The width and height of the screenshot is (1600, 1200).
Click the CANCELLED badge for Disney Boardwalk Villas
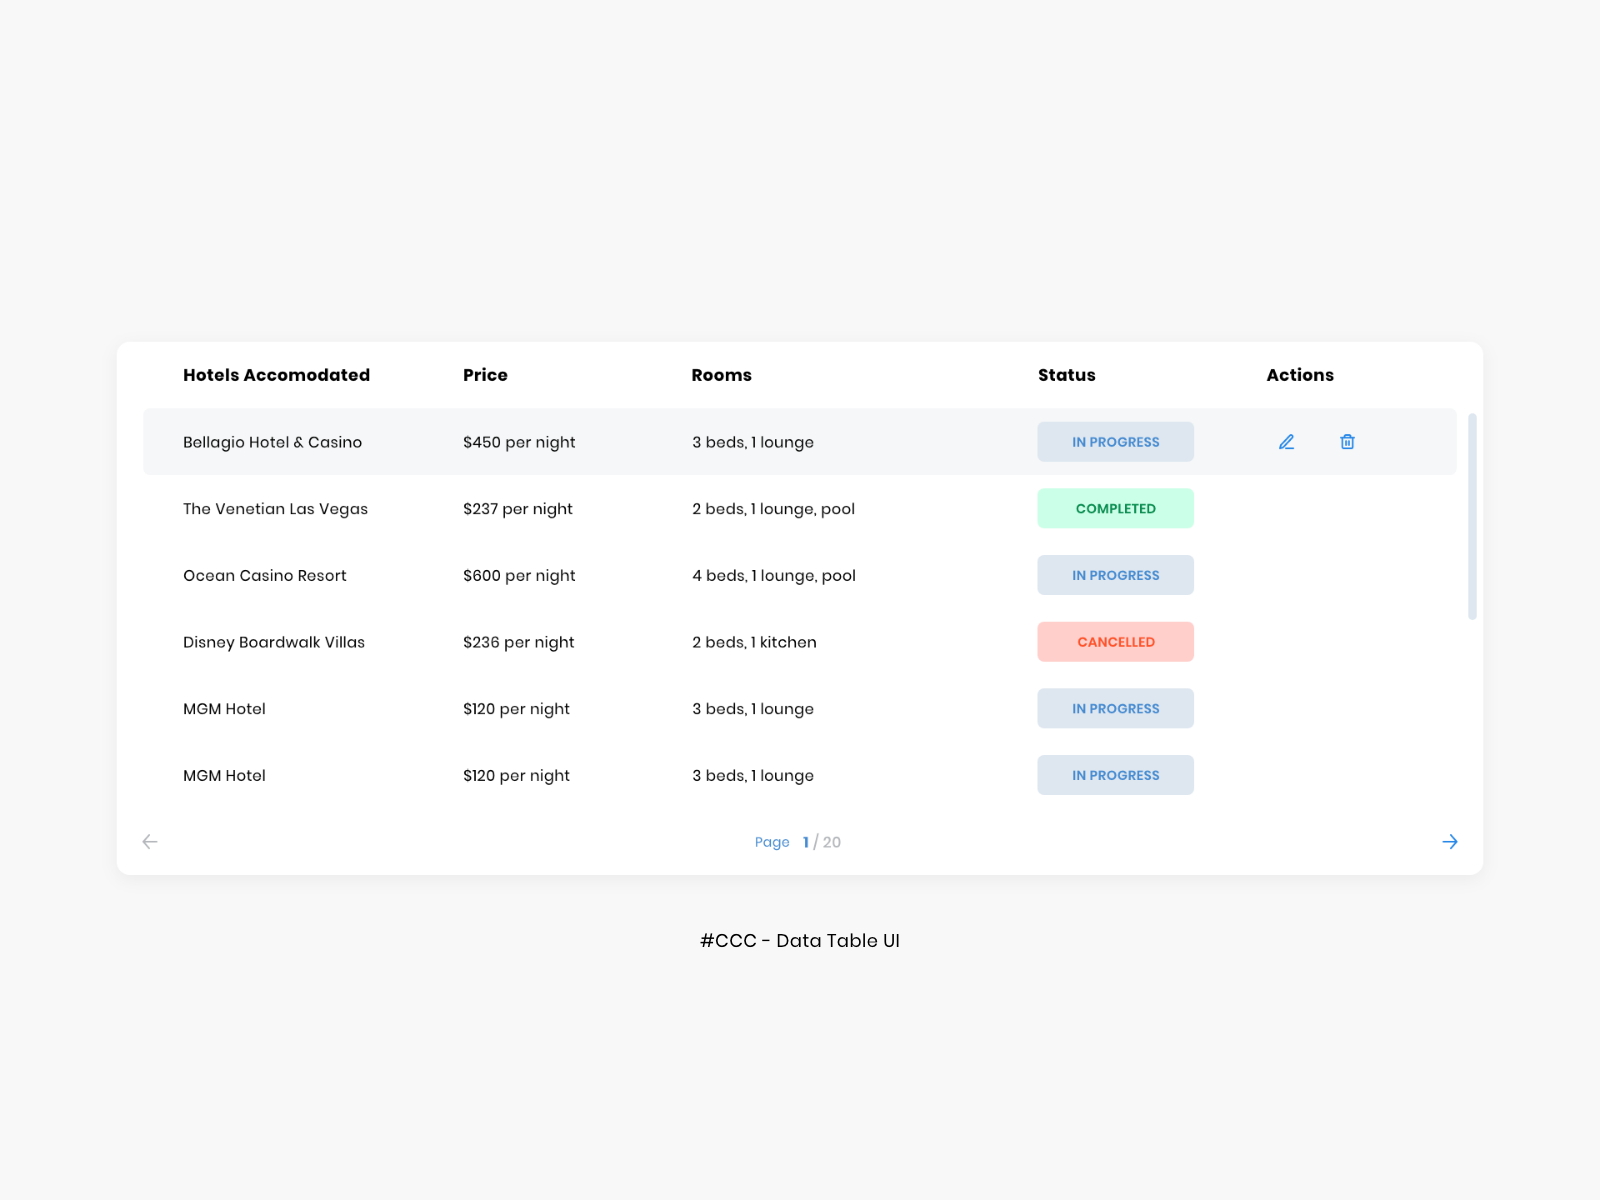click(x=1115, y=641)
